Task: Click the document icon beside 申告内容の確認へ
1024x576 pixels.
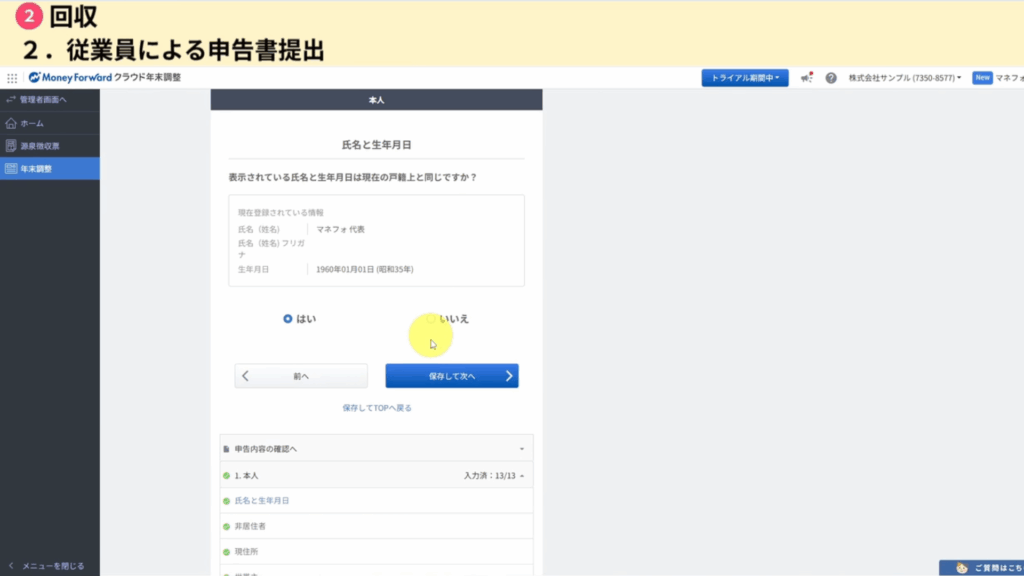Action: [x=227, y=449]
